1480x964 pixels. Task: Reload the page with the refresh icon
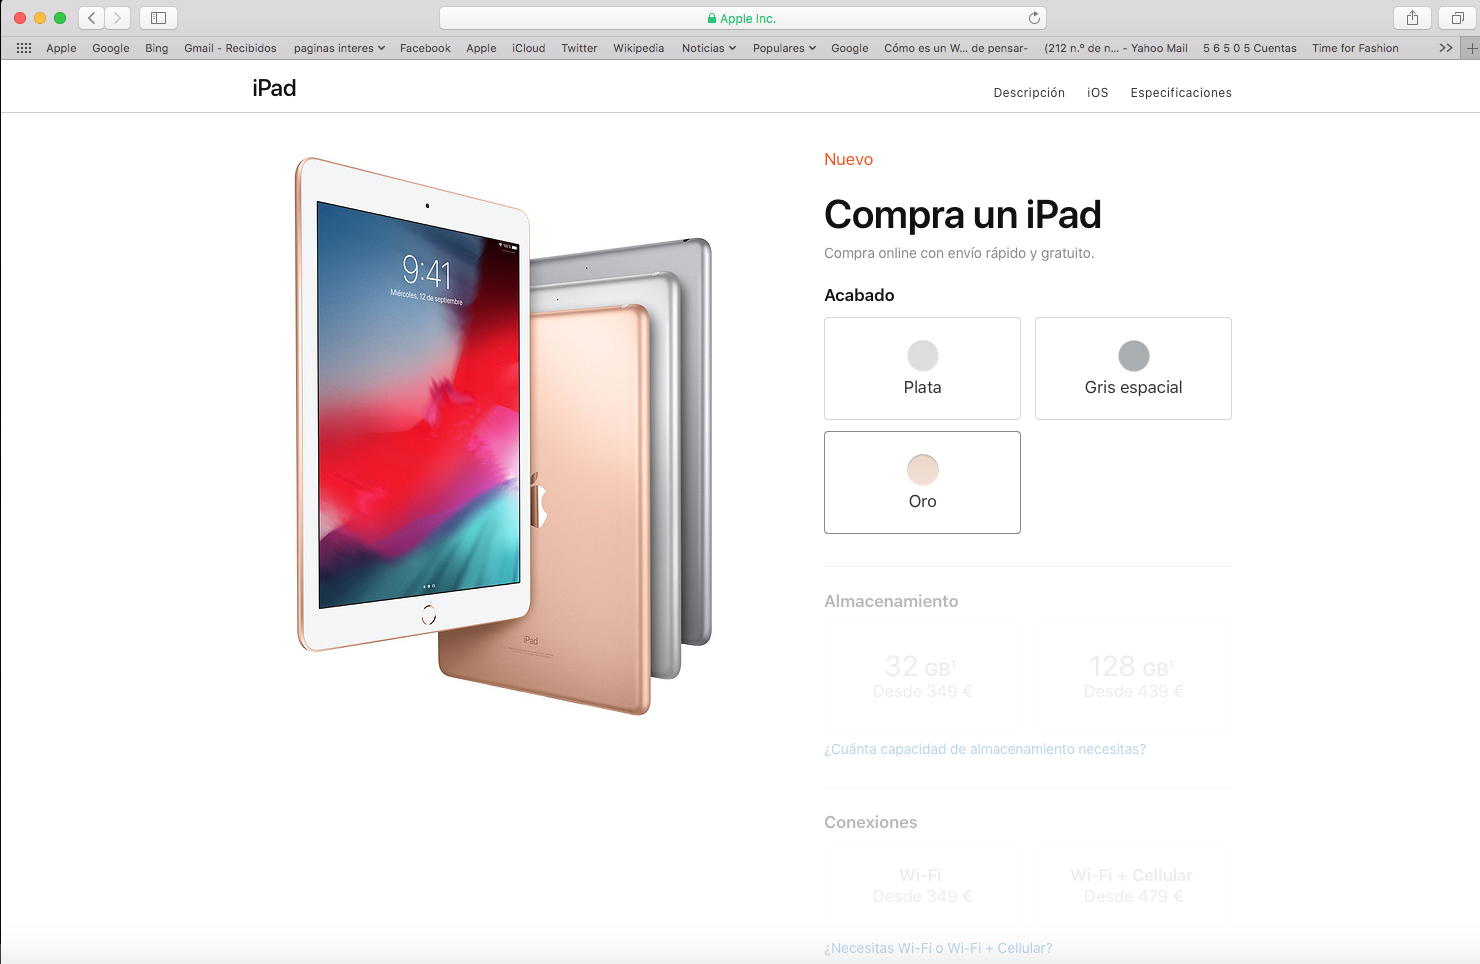point(1034,18)
